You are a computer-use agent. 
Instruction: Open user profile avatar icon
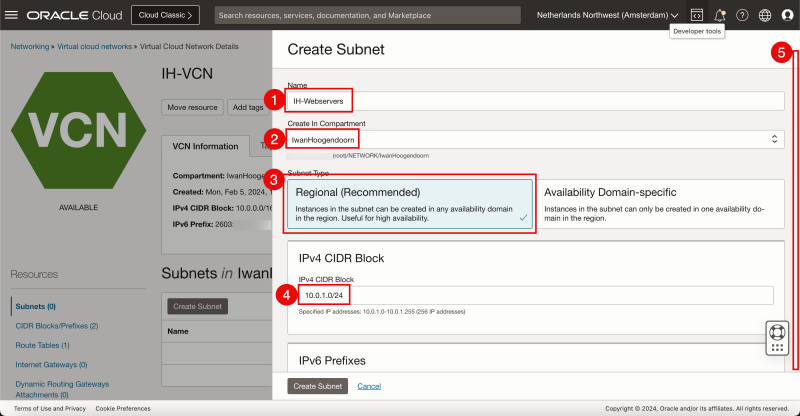tap(787, 15)
